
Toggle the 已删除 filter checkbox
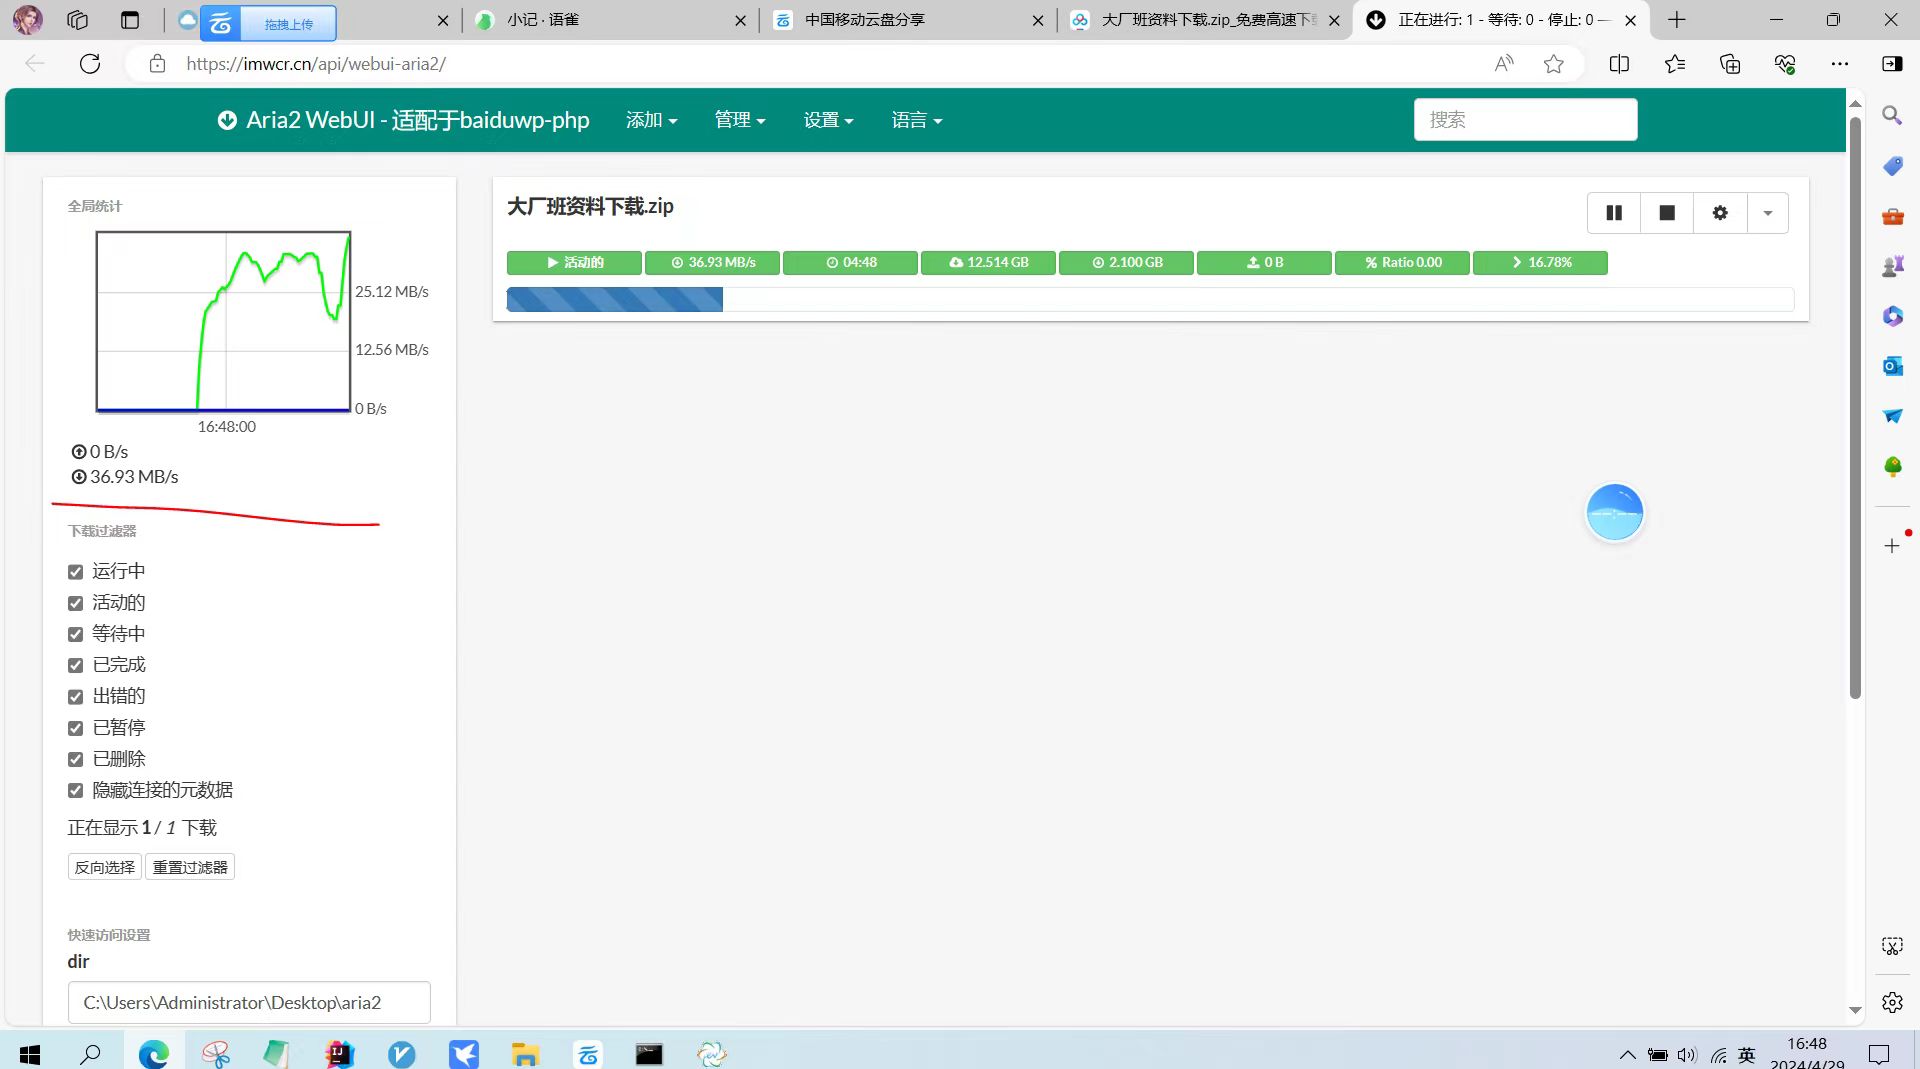point(75,759)
